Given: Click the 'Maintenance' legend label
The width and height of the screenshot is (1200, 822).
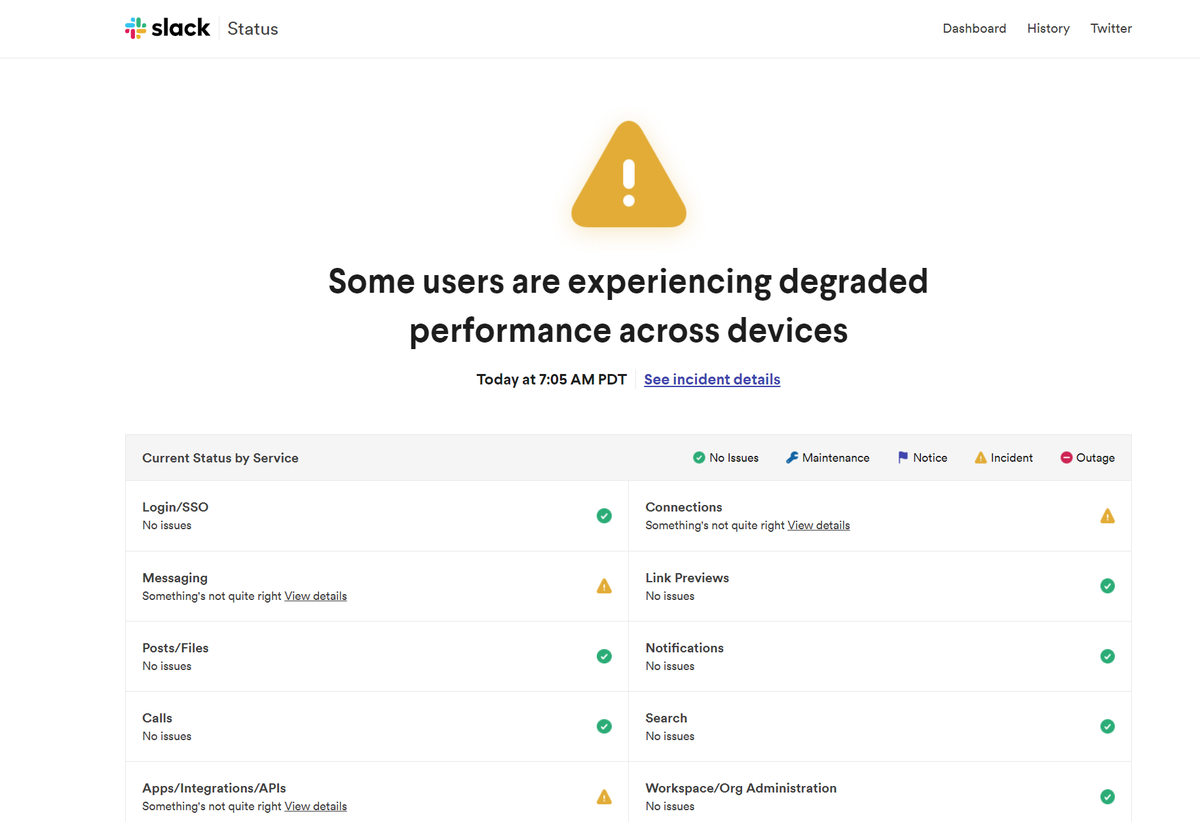Looking at the screenshot, I should tap(836, 458).
